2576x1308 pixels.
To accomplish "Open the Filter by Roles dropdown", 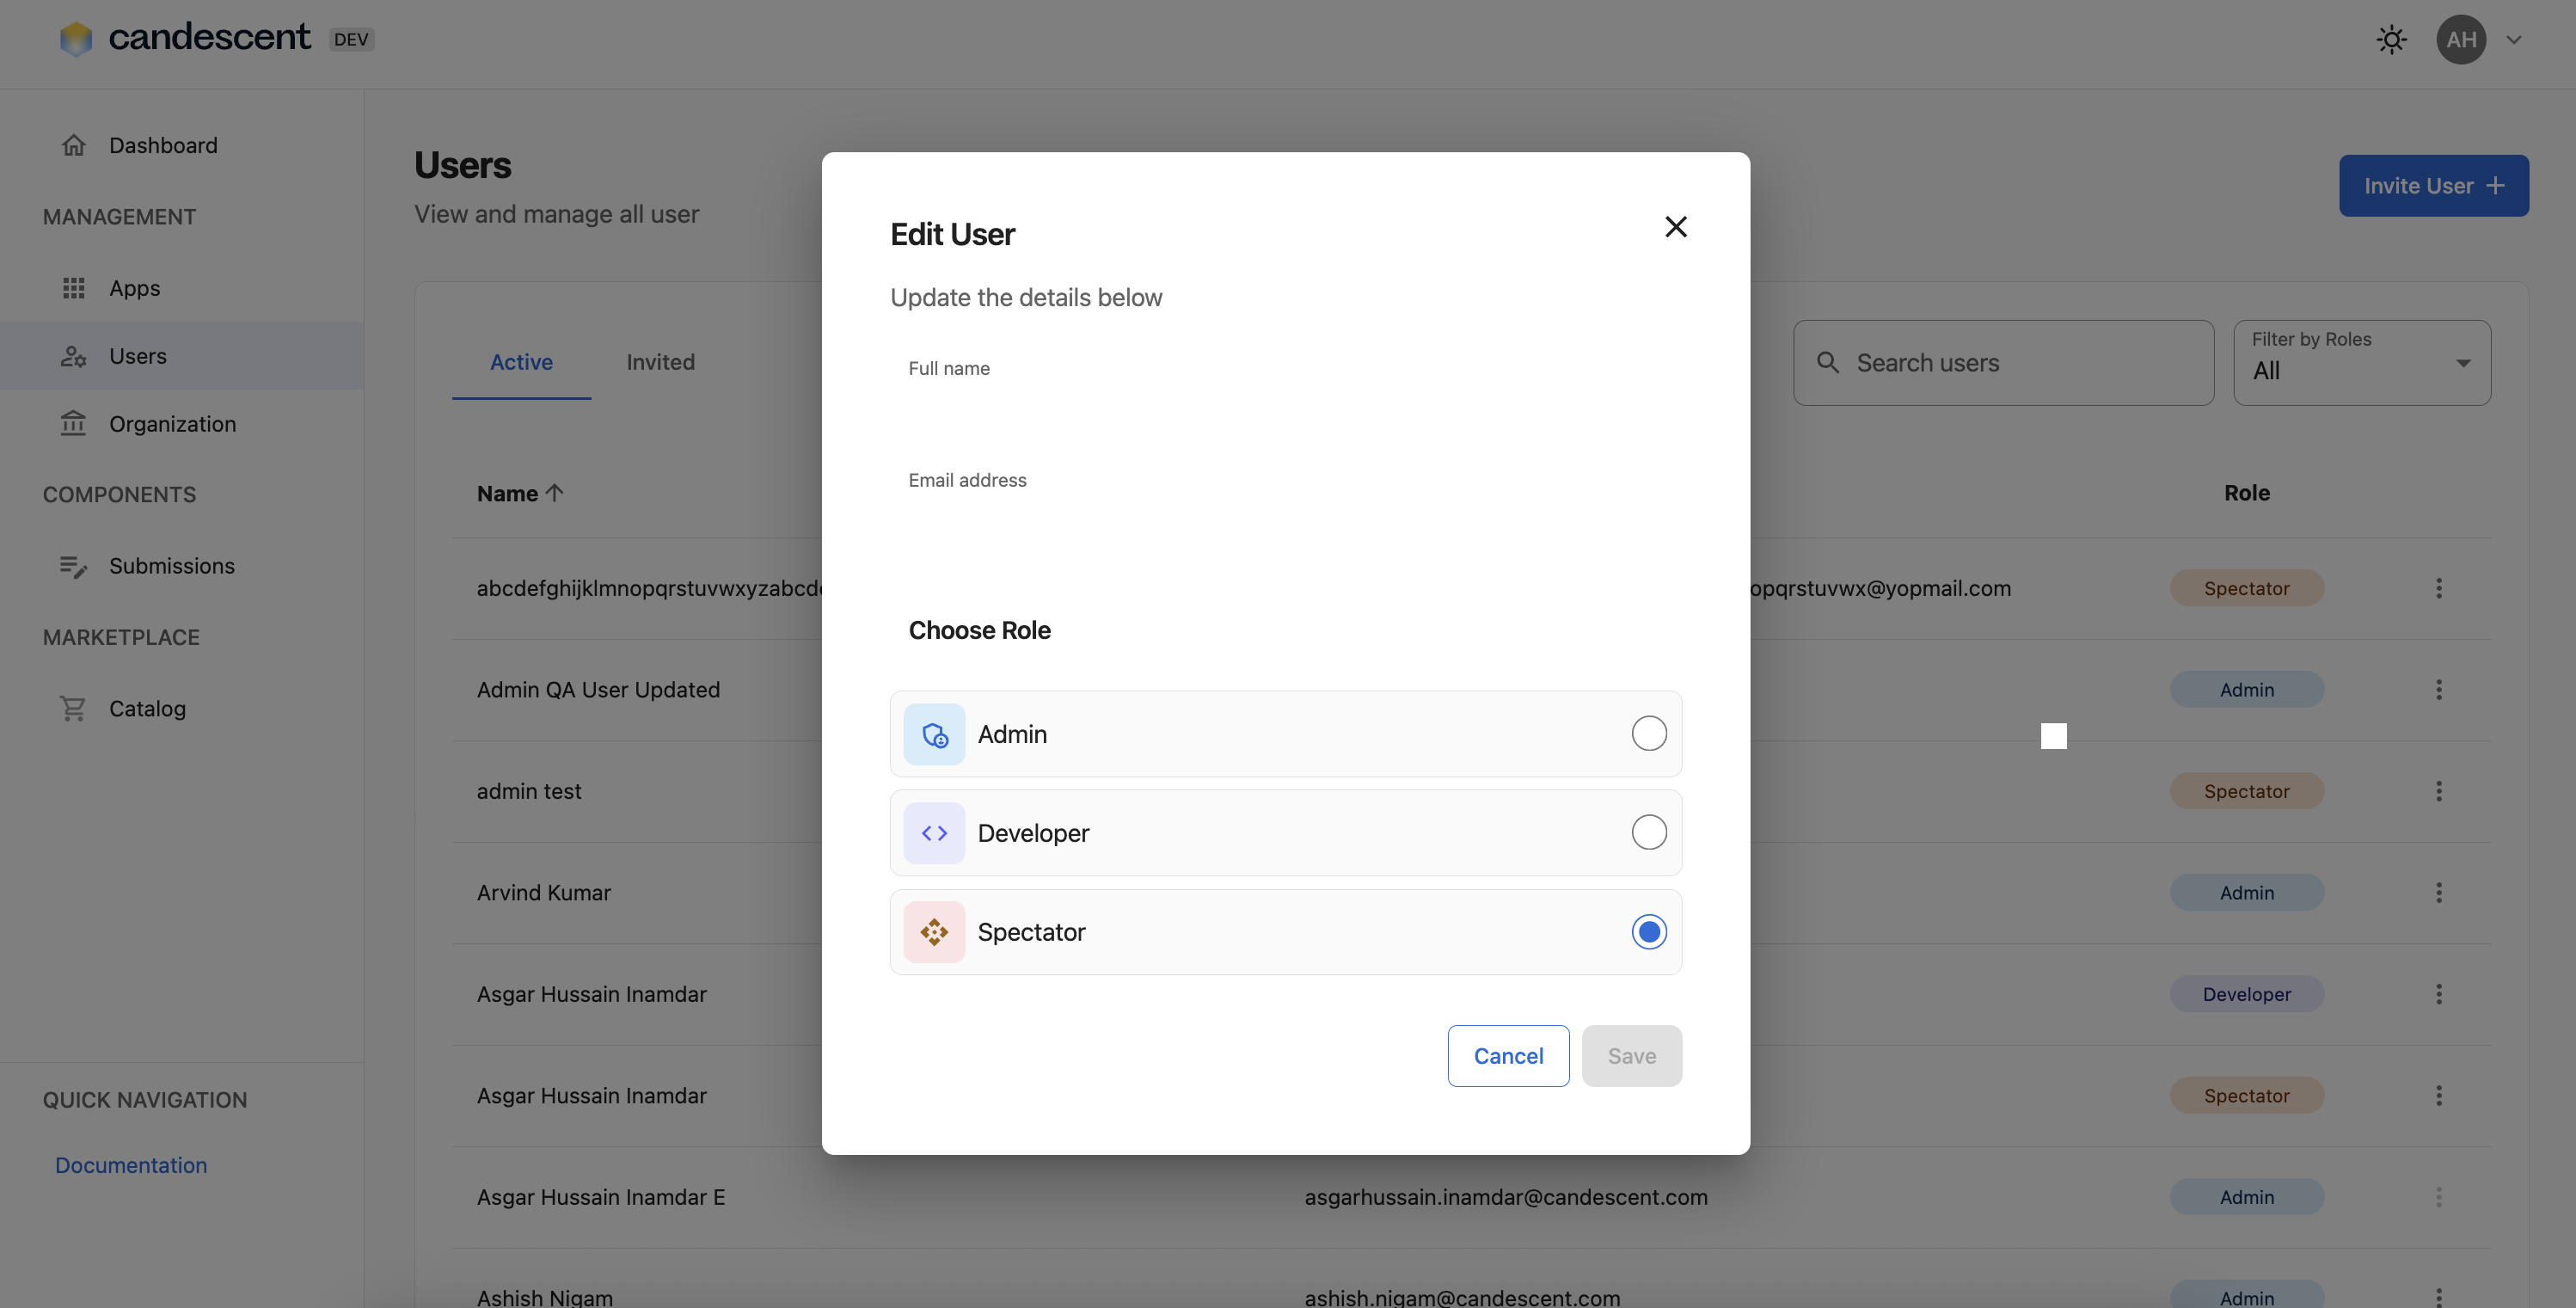I will (x=2361, y=363).
